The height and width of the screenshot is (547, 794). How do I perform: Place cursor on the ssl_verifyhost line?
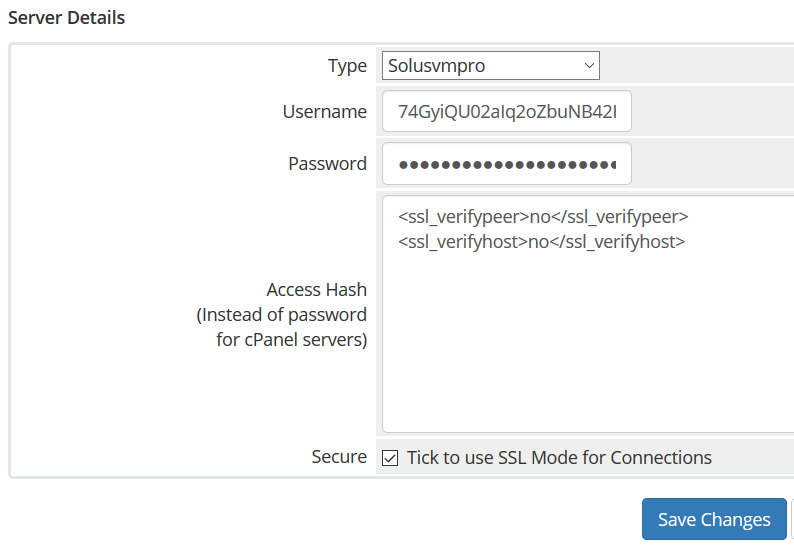541,242
